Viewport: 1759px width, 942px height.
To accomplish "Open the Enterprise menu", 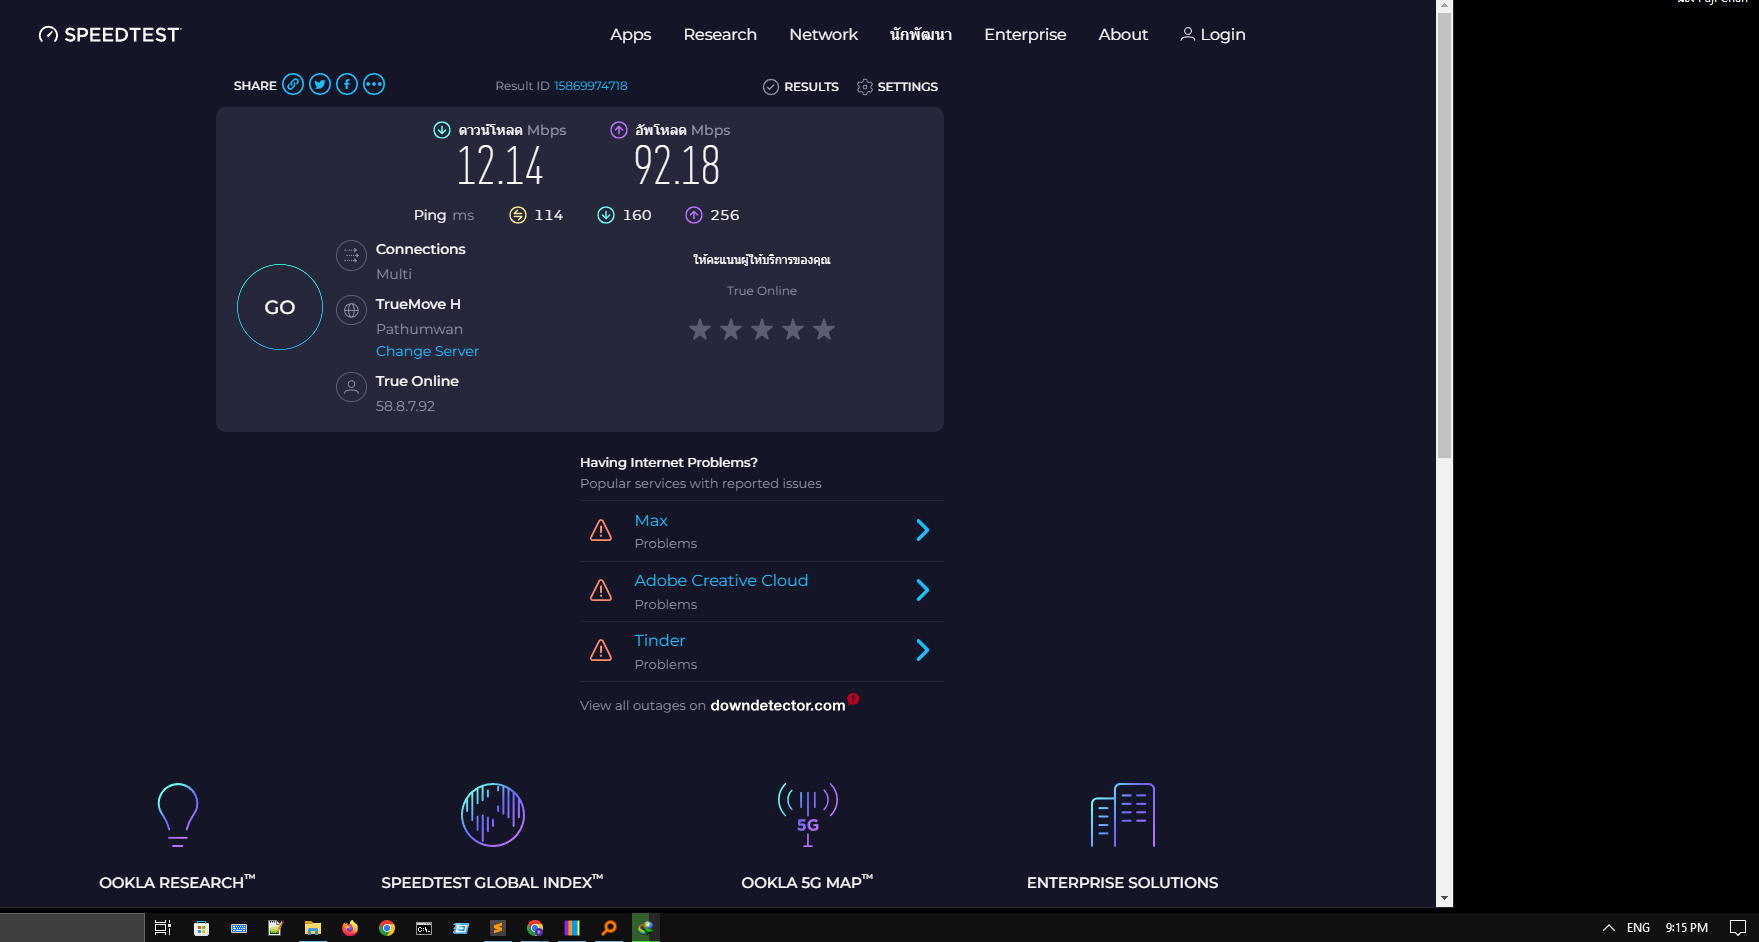I will (x=1025, y=35).
